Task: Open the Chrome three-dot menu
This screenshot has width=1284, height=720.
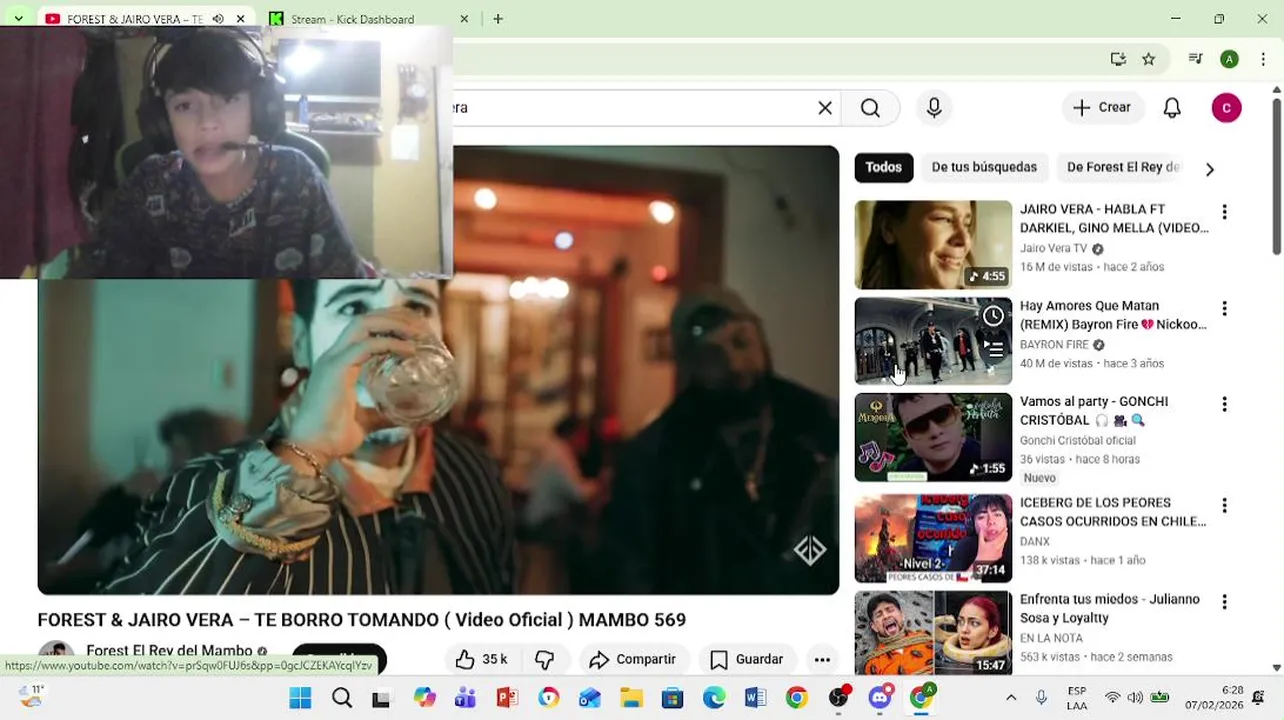Action: (1263, 59)
